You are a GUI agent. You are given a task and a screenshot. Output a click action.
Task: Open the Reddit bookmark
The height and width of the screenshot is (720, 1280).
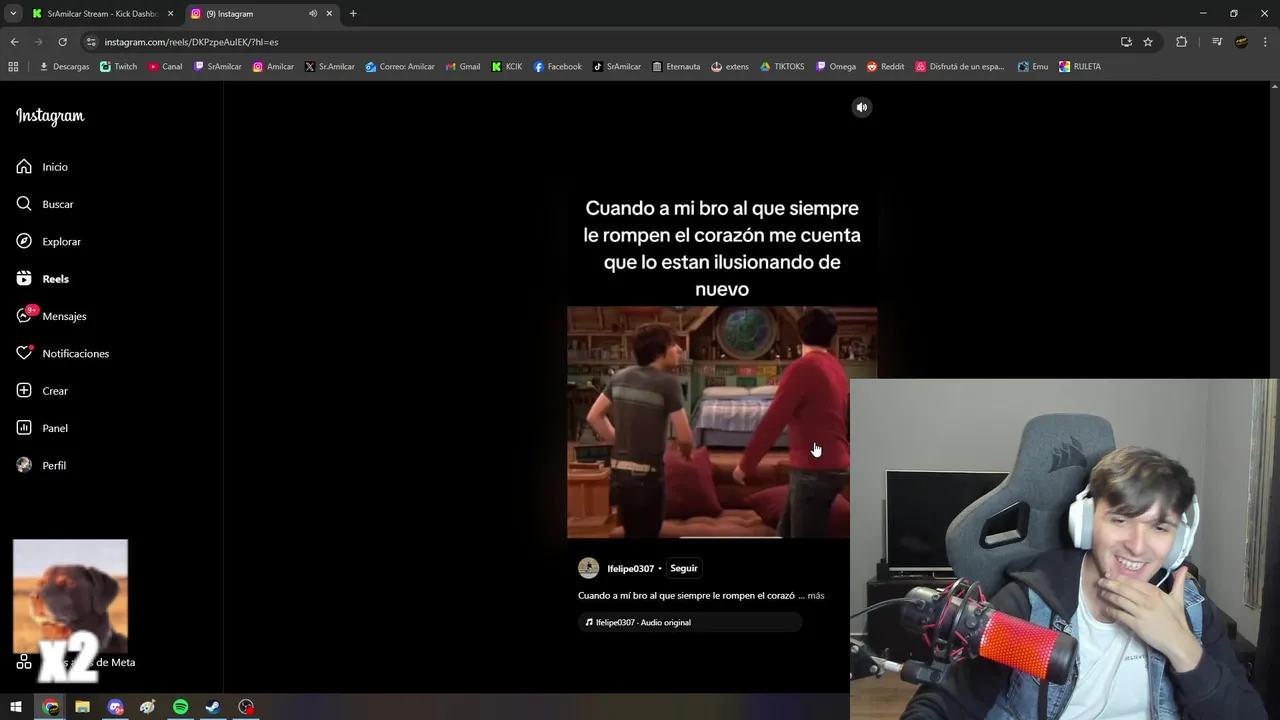pyautogui.click(x=885, y=67)
